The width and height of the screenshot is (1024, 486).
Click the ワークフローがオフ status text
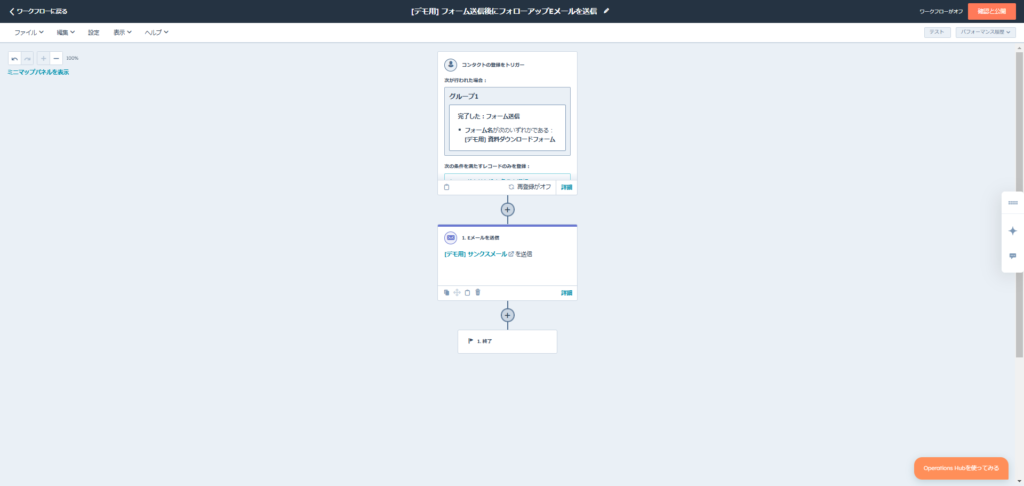pos(941,12)
